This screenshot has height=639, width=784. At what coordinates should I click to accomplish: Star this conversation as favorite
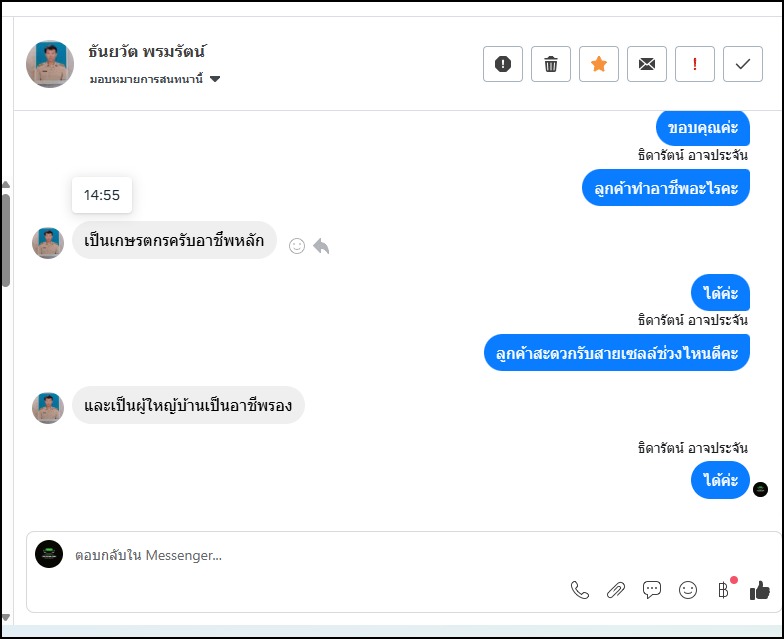click(599, 64)
